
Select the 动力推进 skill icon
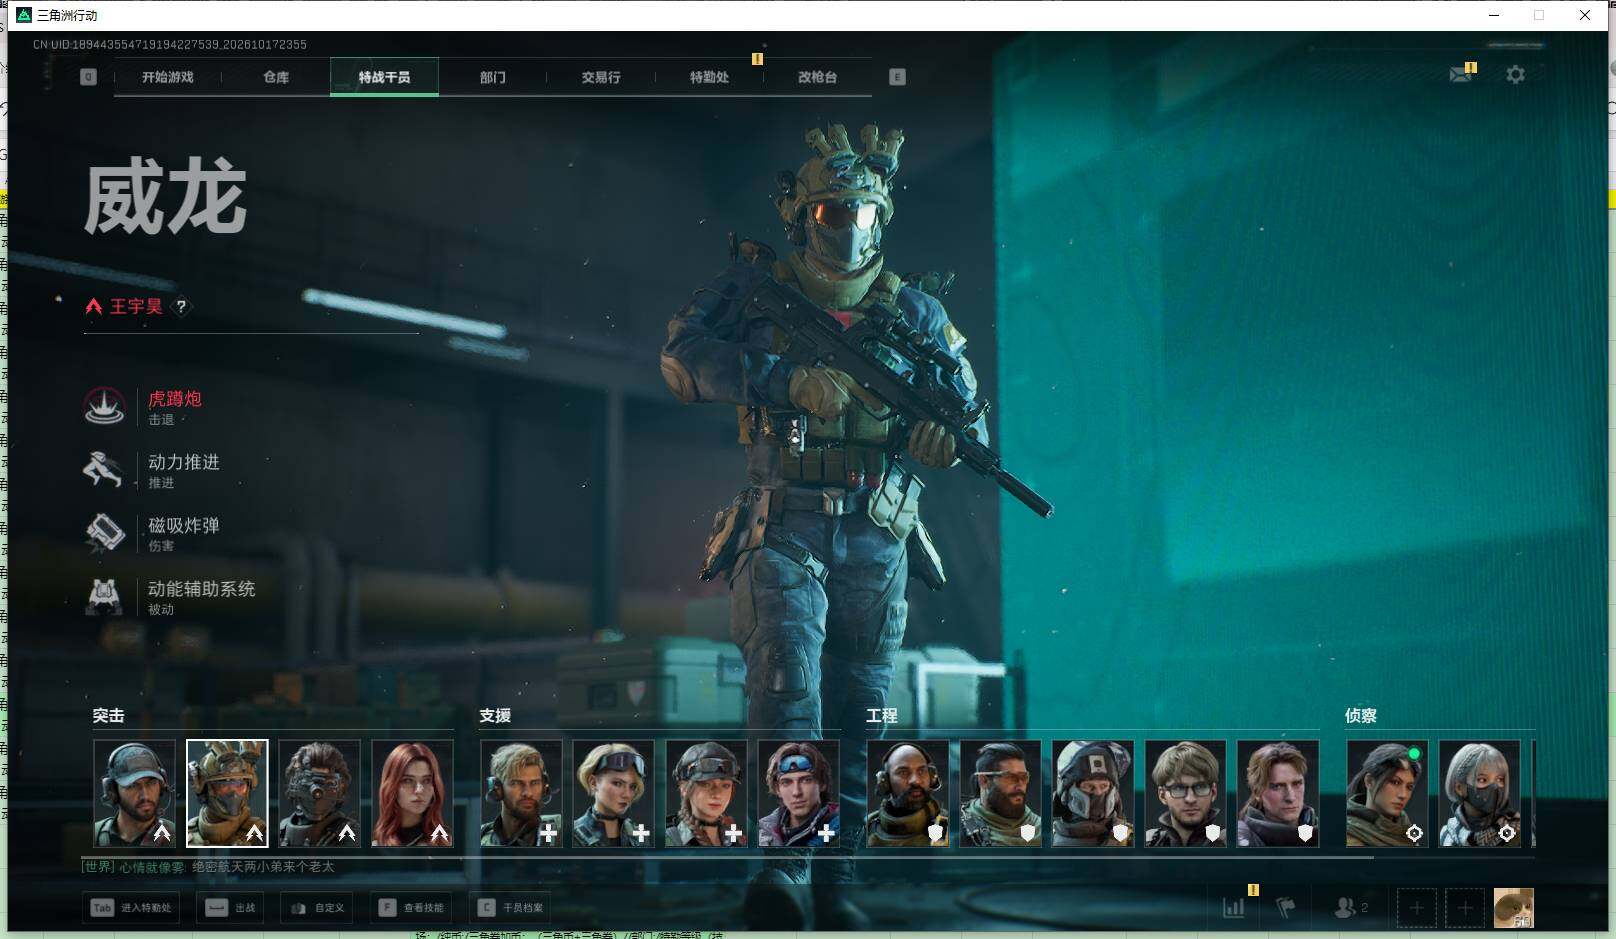coord(104,469)
